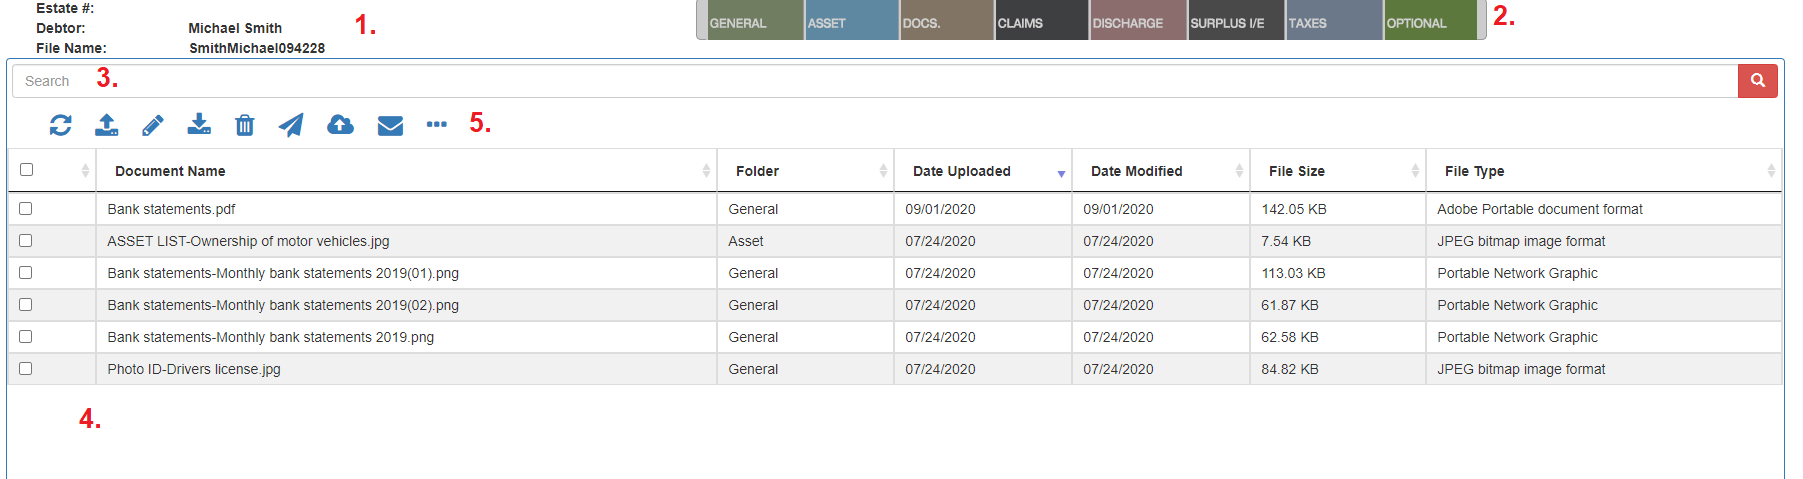Open the three-dots more options menu

point(437,124)
